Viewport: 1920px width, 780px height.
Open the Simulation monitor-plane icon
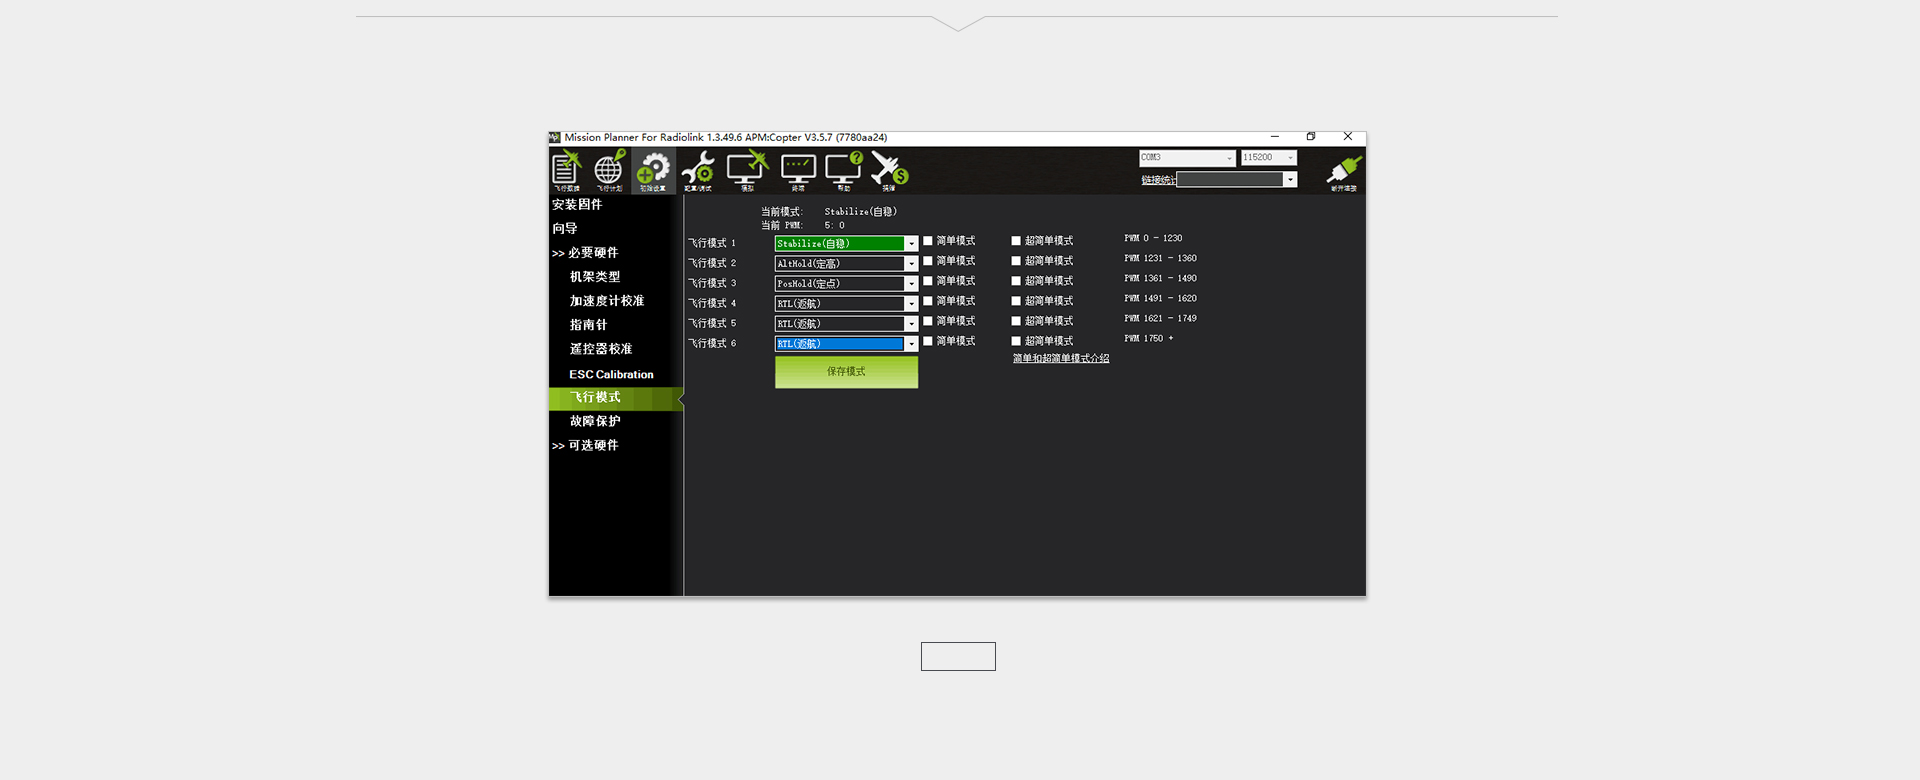click(747, 171)
